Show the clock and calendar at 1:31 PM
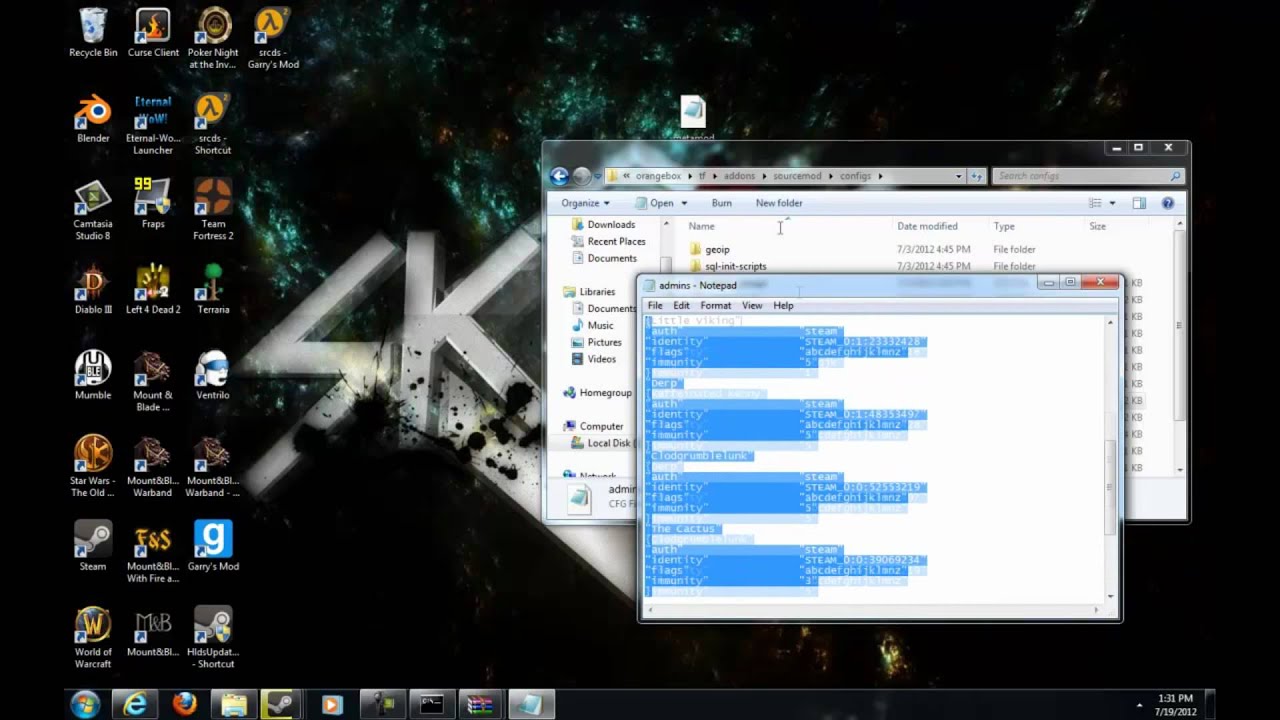The width and height of the screenshot is (1280, 720). (1175, 704)
